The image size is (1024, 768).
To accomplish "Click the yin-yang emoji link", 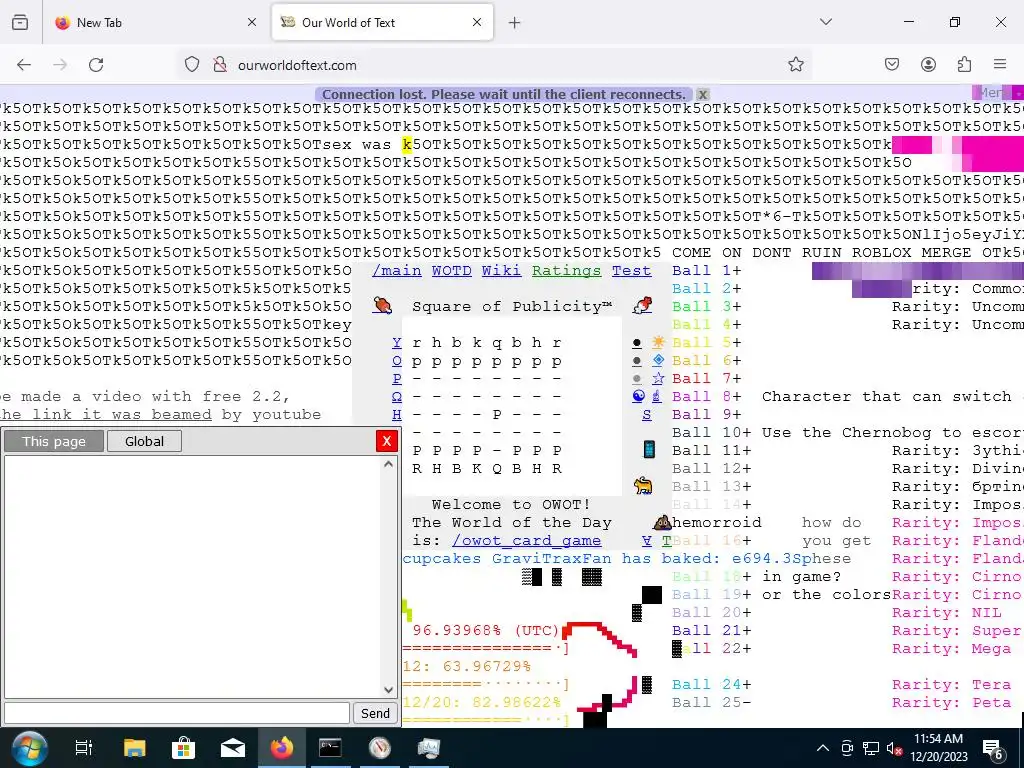I will [638, 396].
